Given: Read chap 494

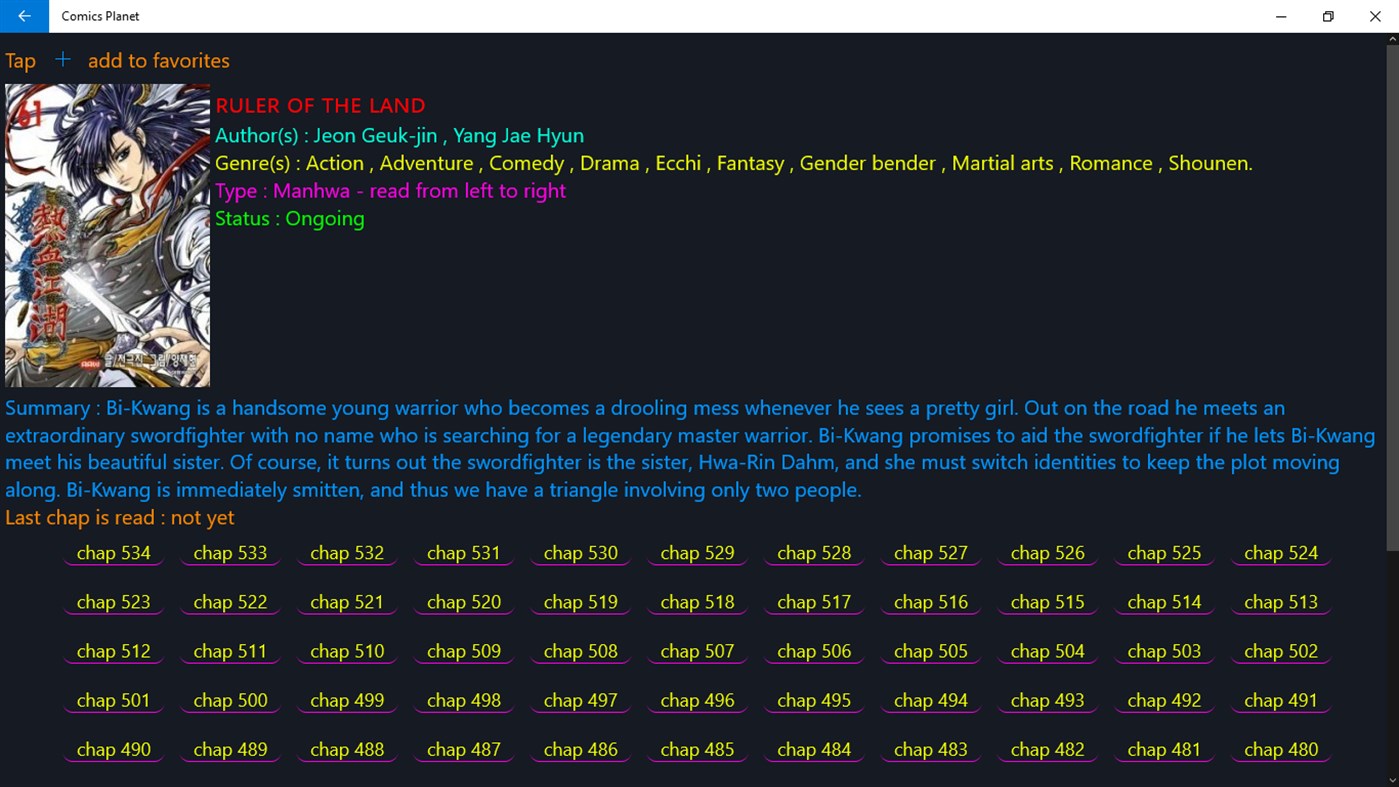Looking at the screenshot, I should click(931, 700).
